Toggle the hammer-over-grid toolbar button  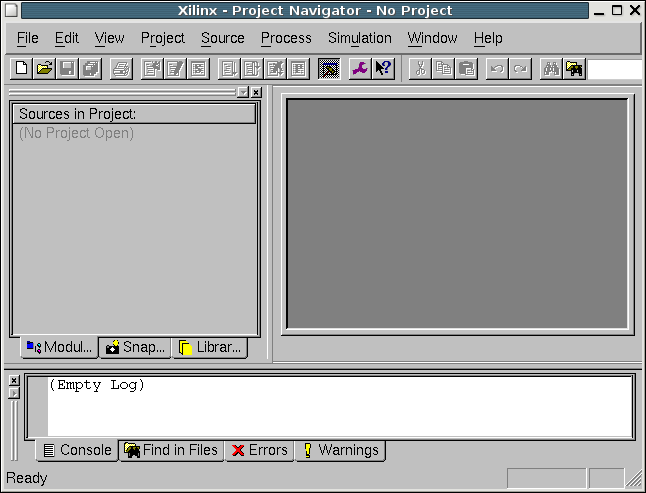[x=329, y=68]
